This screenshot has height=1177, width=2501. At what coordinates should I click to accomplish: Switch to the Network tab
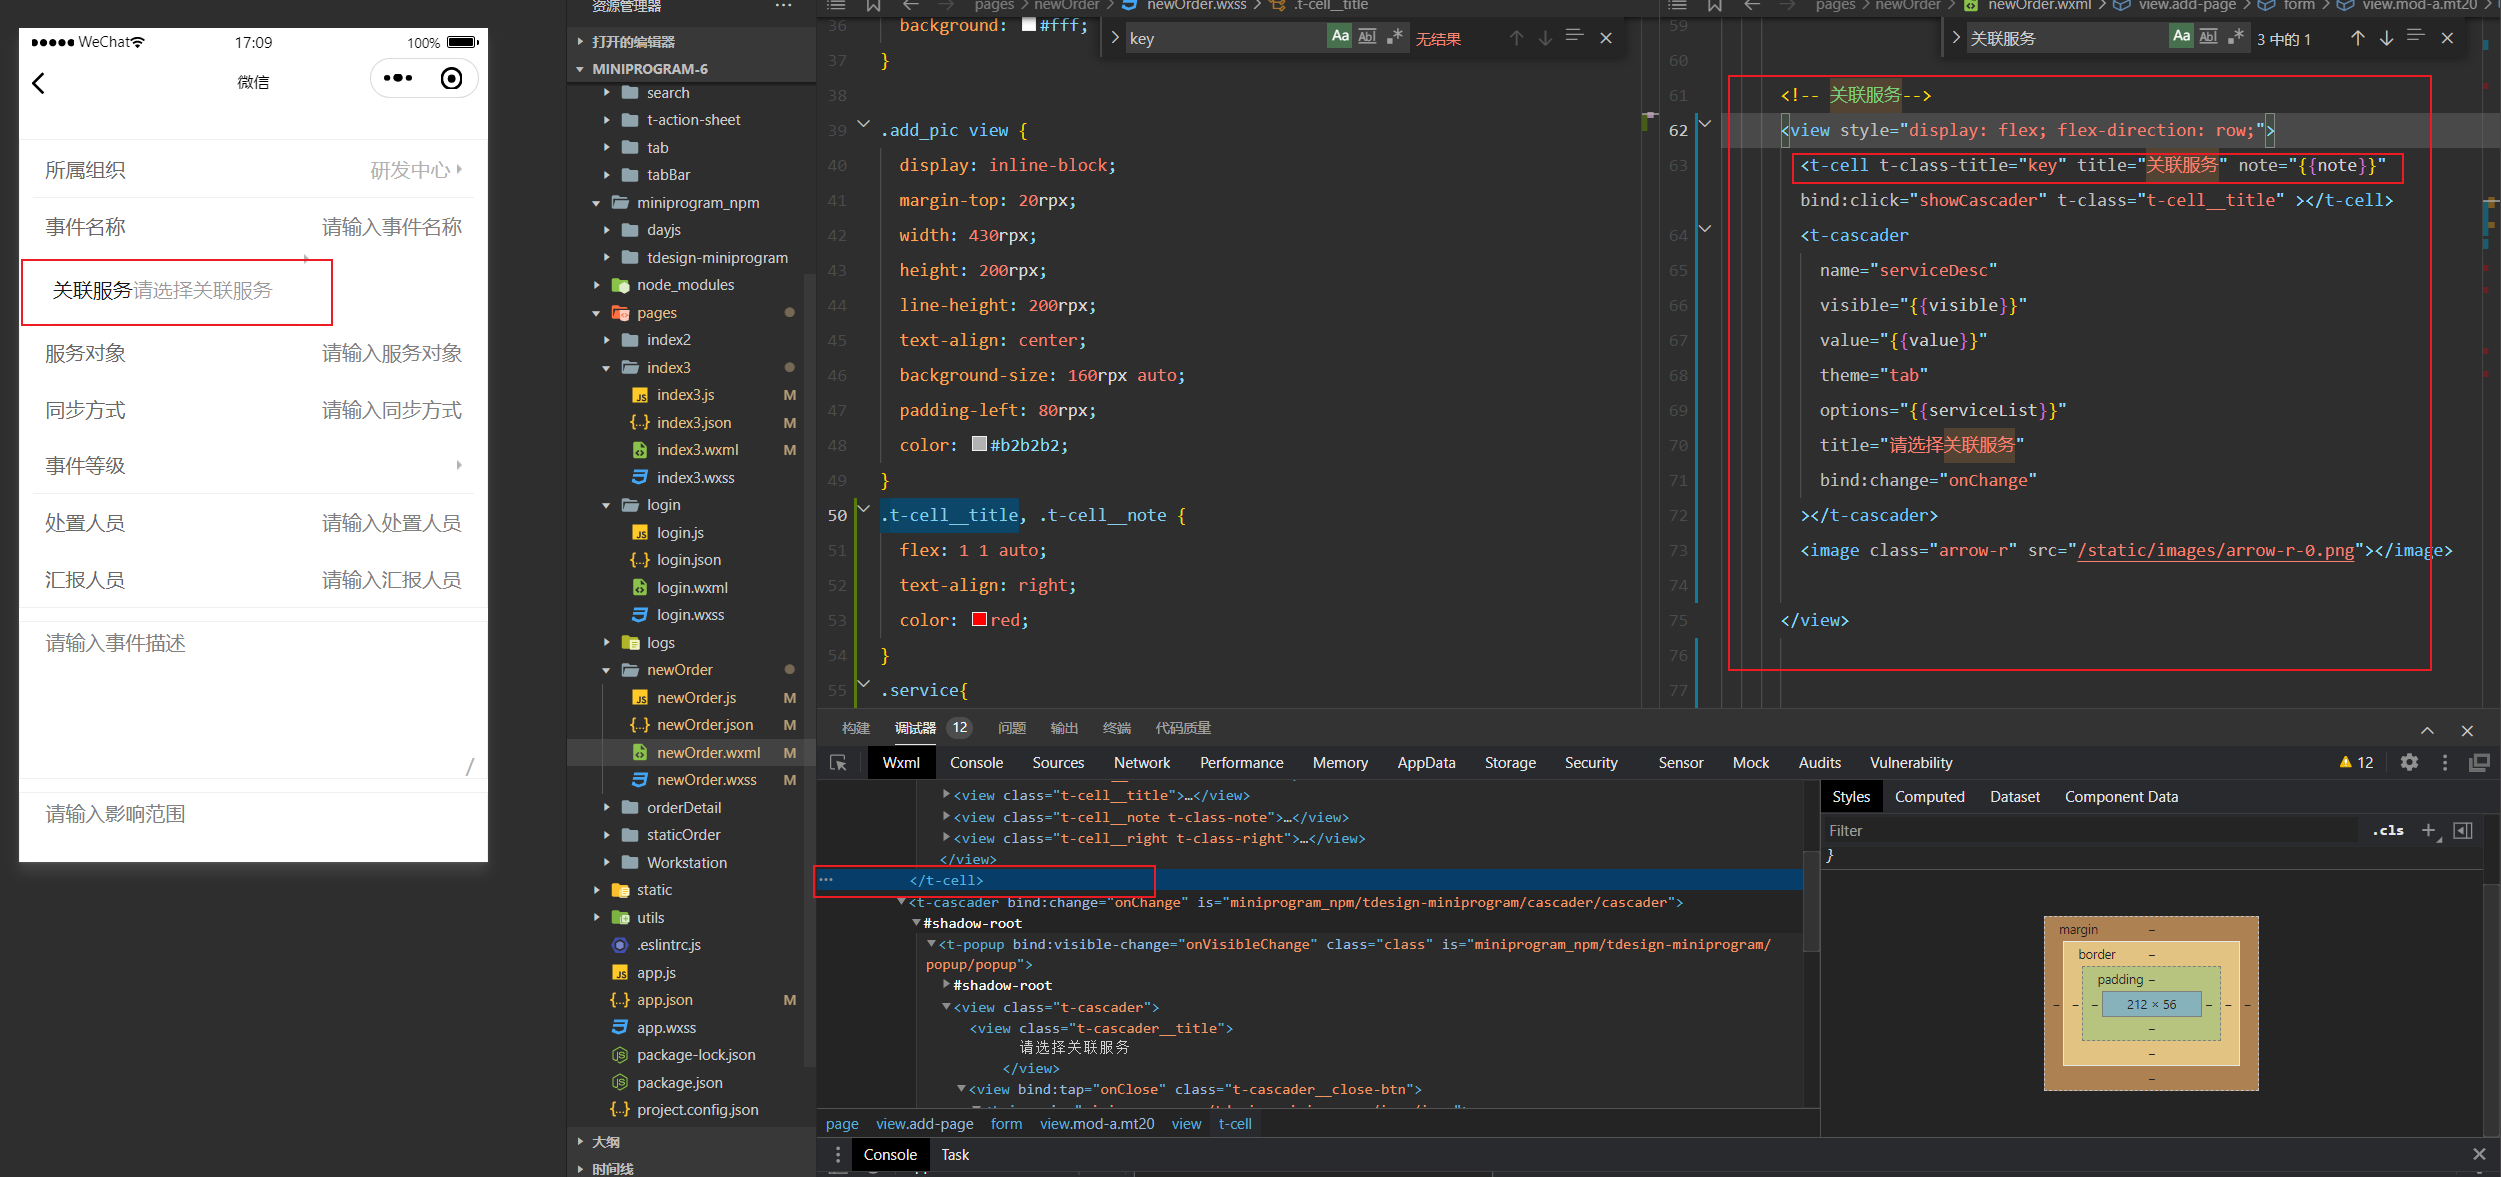click(1141, 762)
